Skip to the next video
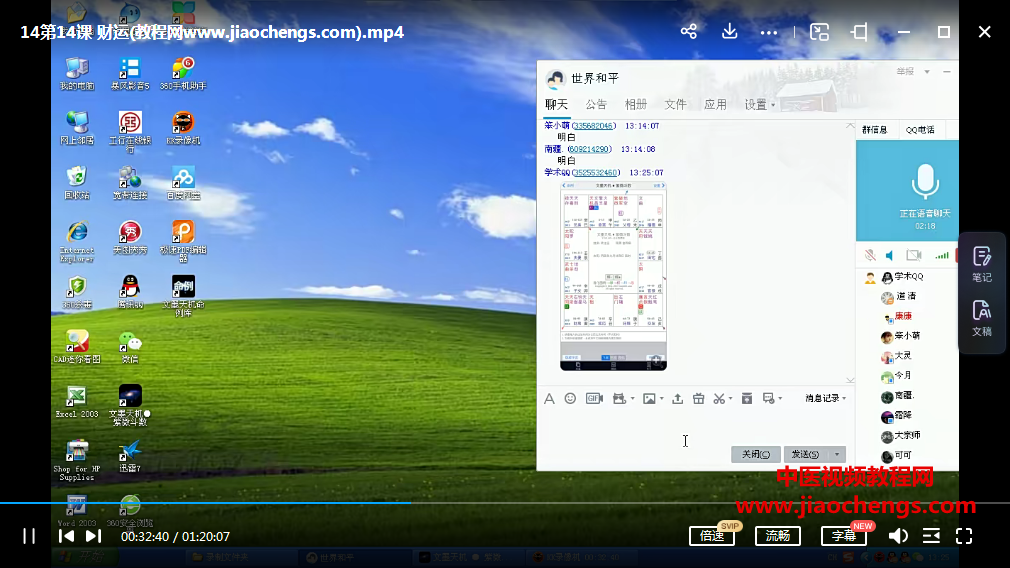This screenshot has width=1010, height=568. (93, 536)
